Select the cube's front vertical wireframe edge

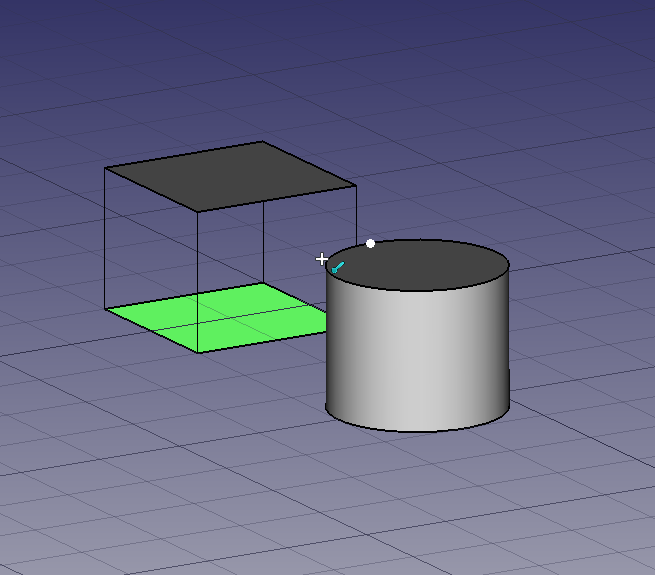click(198, 282)
